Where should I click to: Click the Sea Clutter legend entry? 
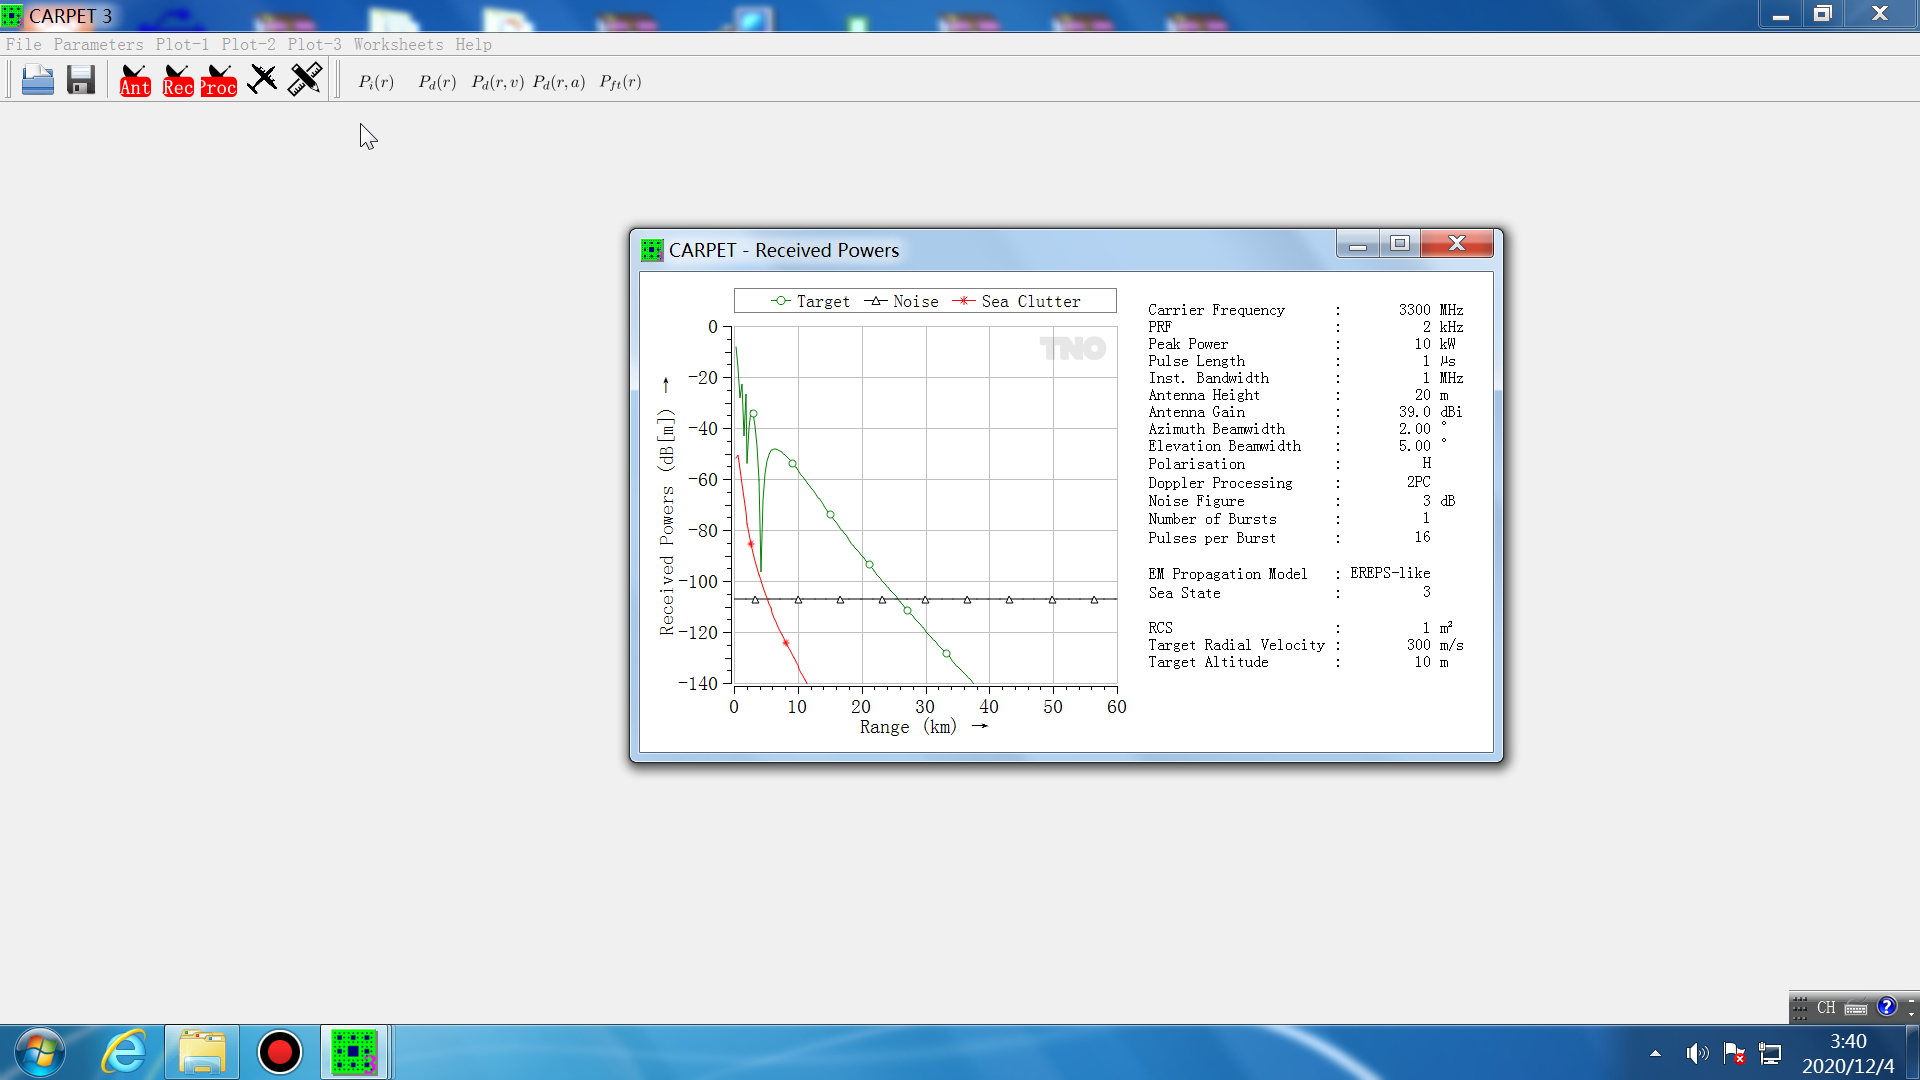1017,301
